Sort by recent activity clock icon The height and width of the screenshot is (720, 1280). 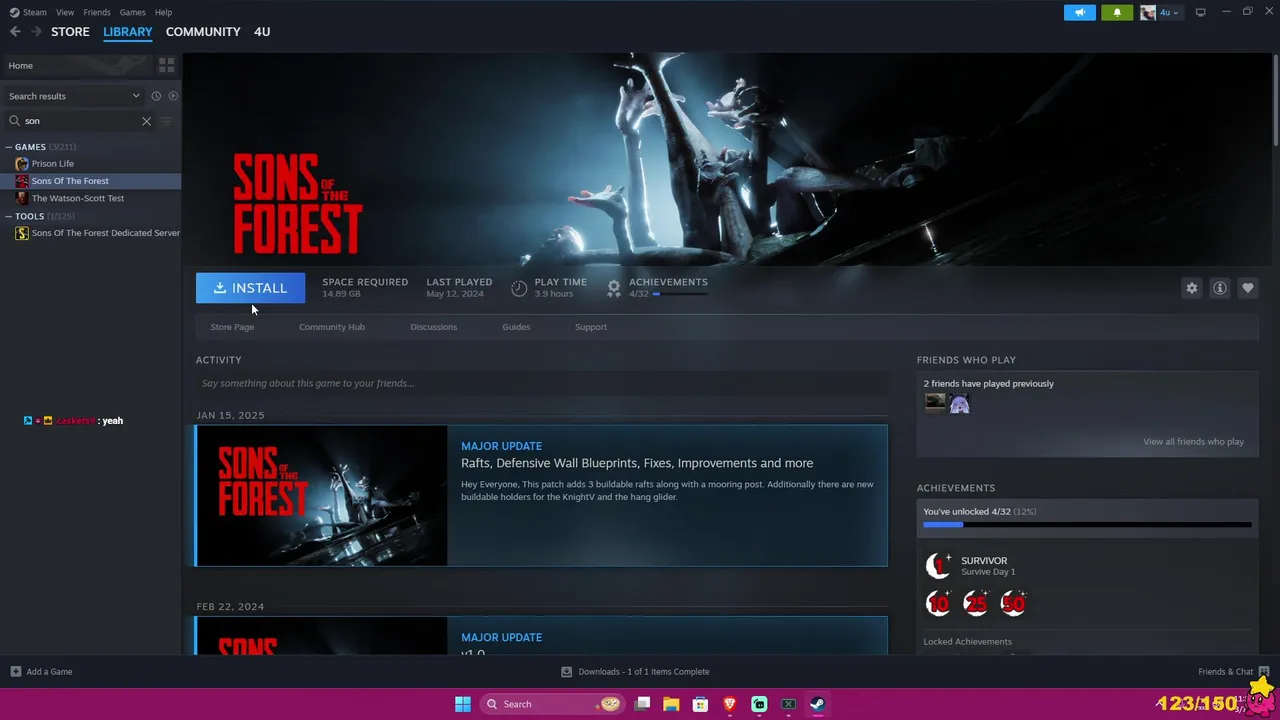156,96
